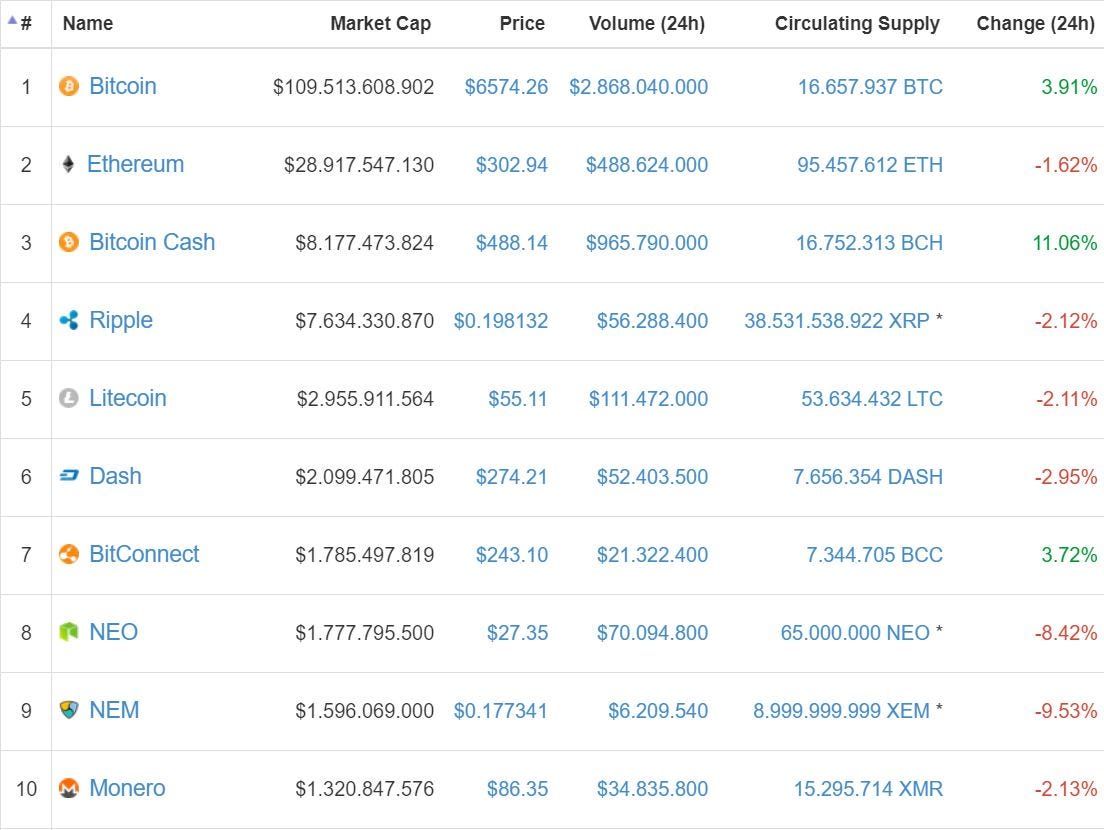Viewport: 1104px width, 830px height.
Task: Sort by Change (24h) header
Action: click(1036, 23)
